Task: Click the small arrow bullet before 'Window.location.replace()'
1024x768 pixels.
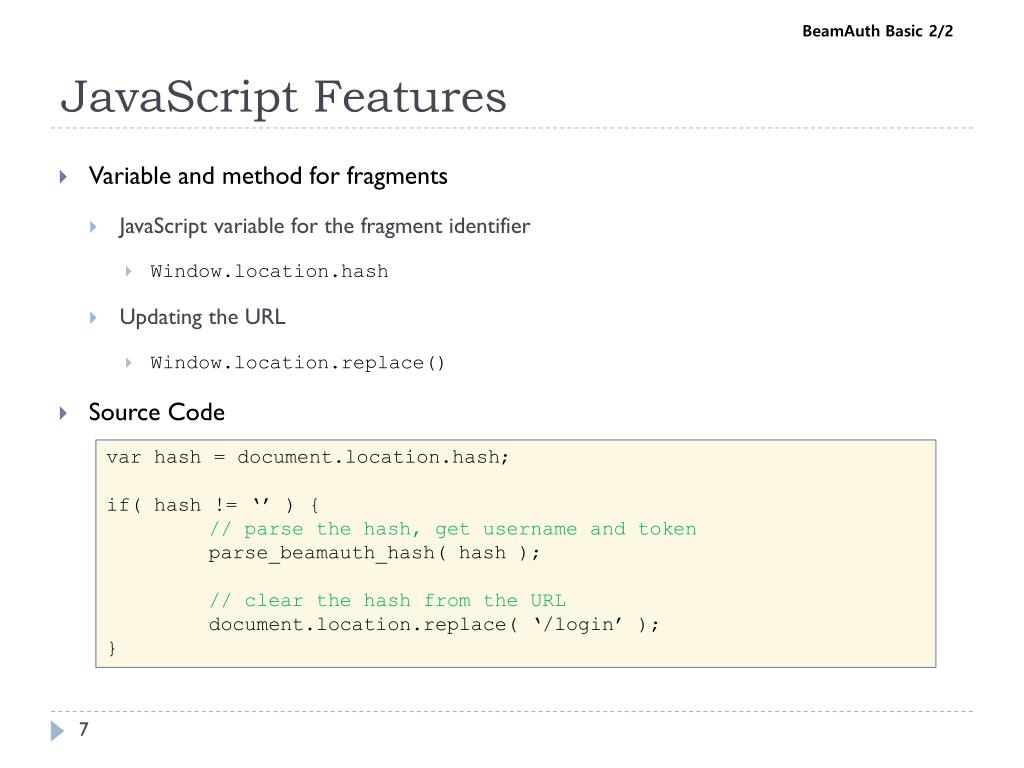Action: point(129,362)
